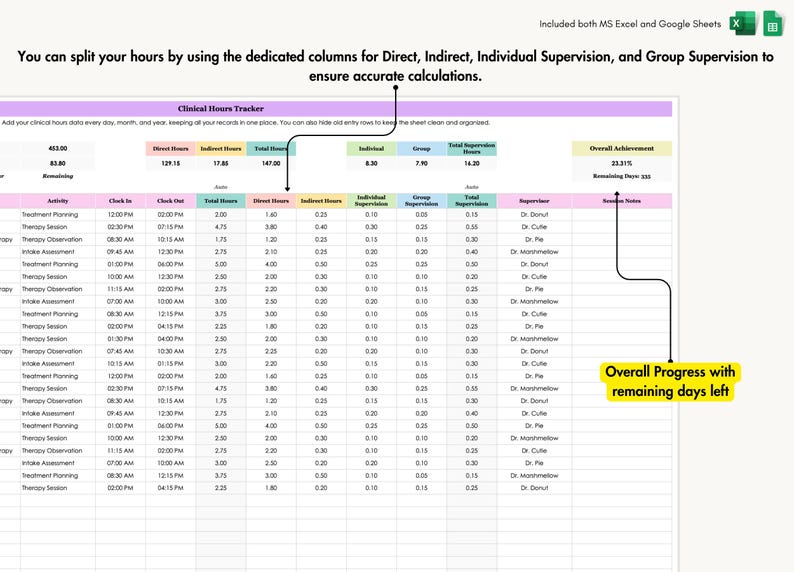Click the Group Supervision column header
The height and width of the screenshot is (572, 794).
pyautogui.click(x=421, y=200)
